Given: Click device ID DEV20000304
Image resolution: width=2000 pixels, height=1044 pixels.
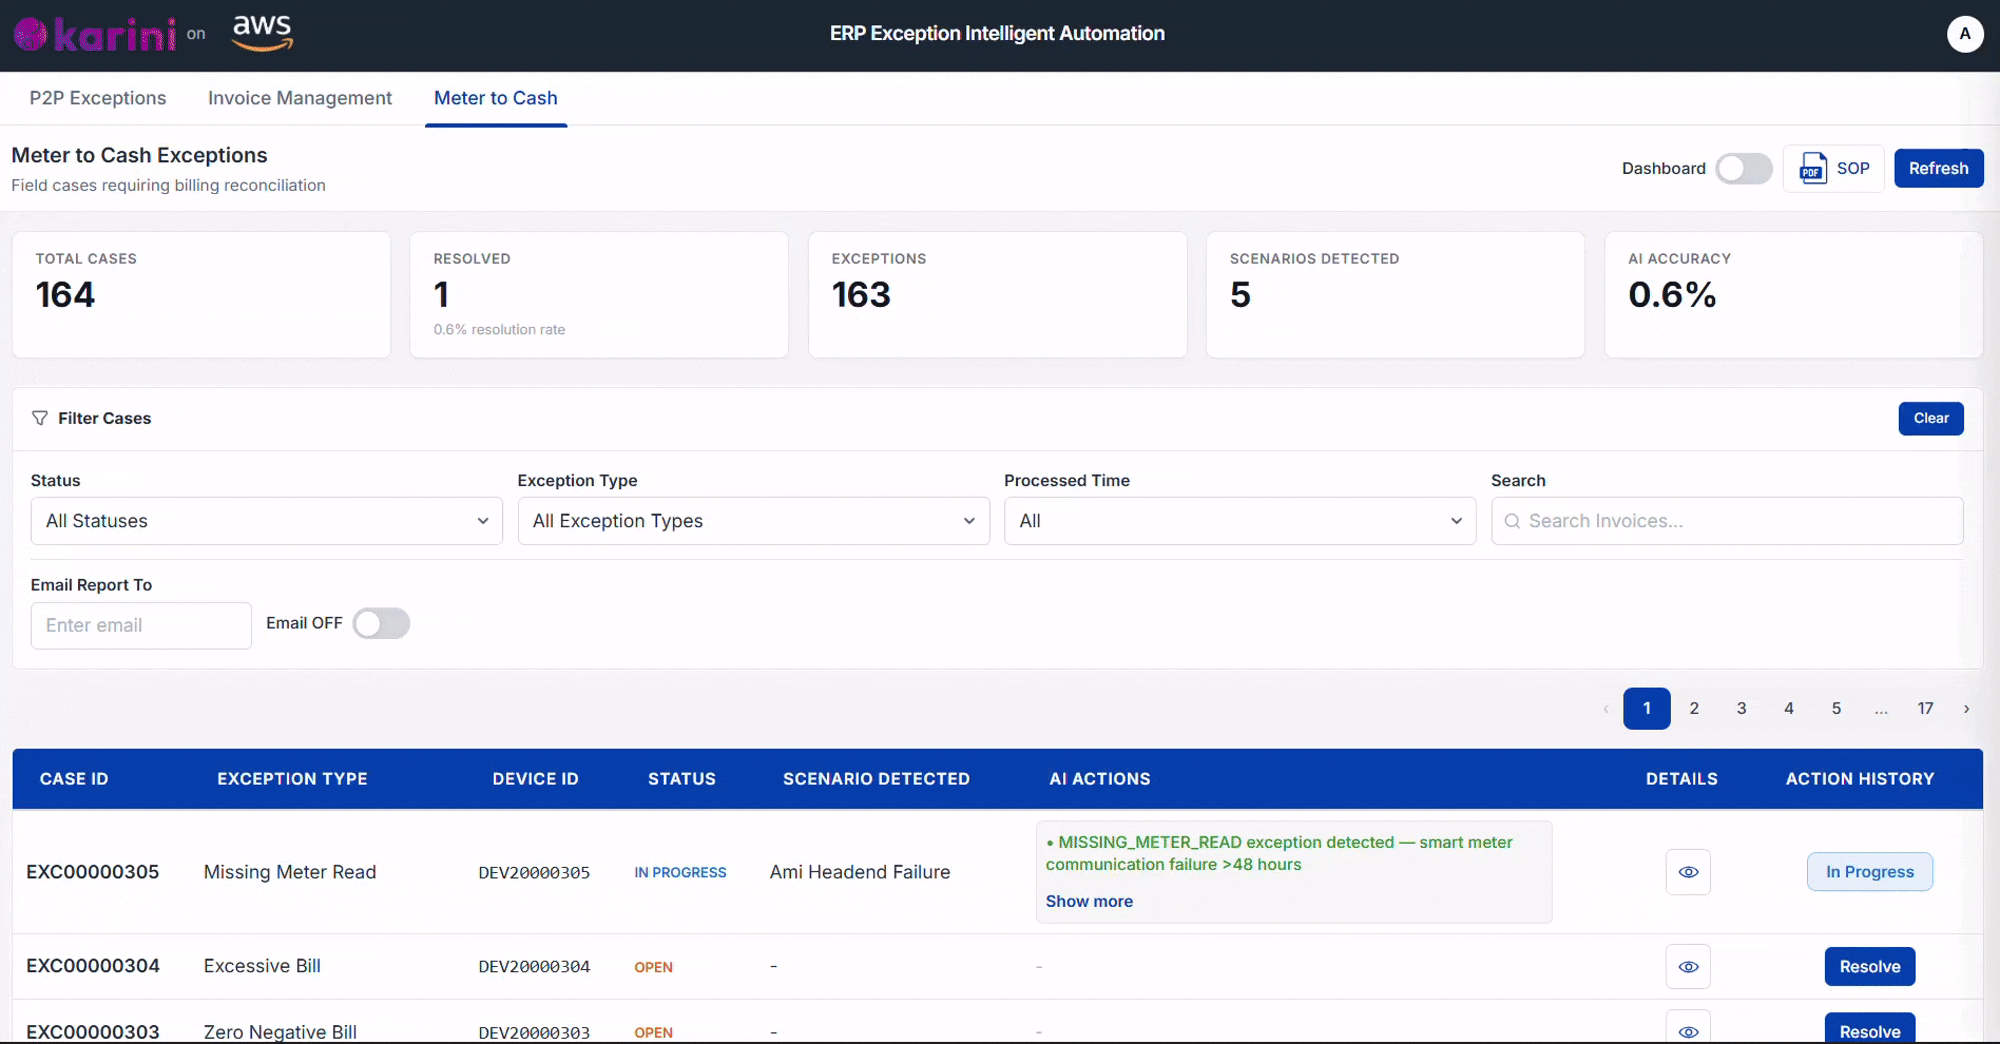Looking at the screenshot, I should pyautogui.click(x=534, y=967).
